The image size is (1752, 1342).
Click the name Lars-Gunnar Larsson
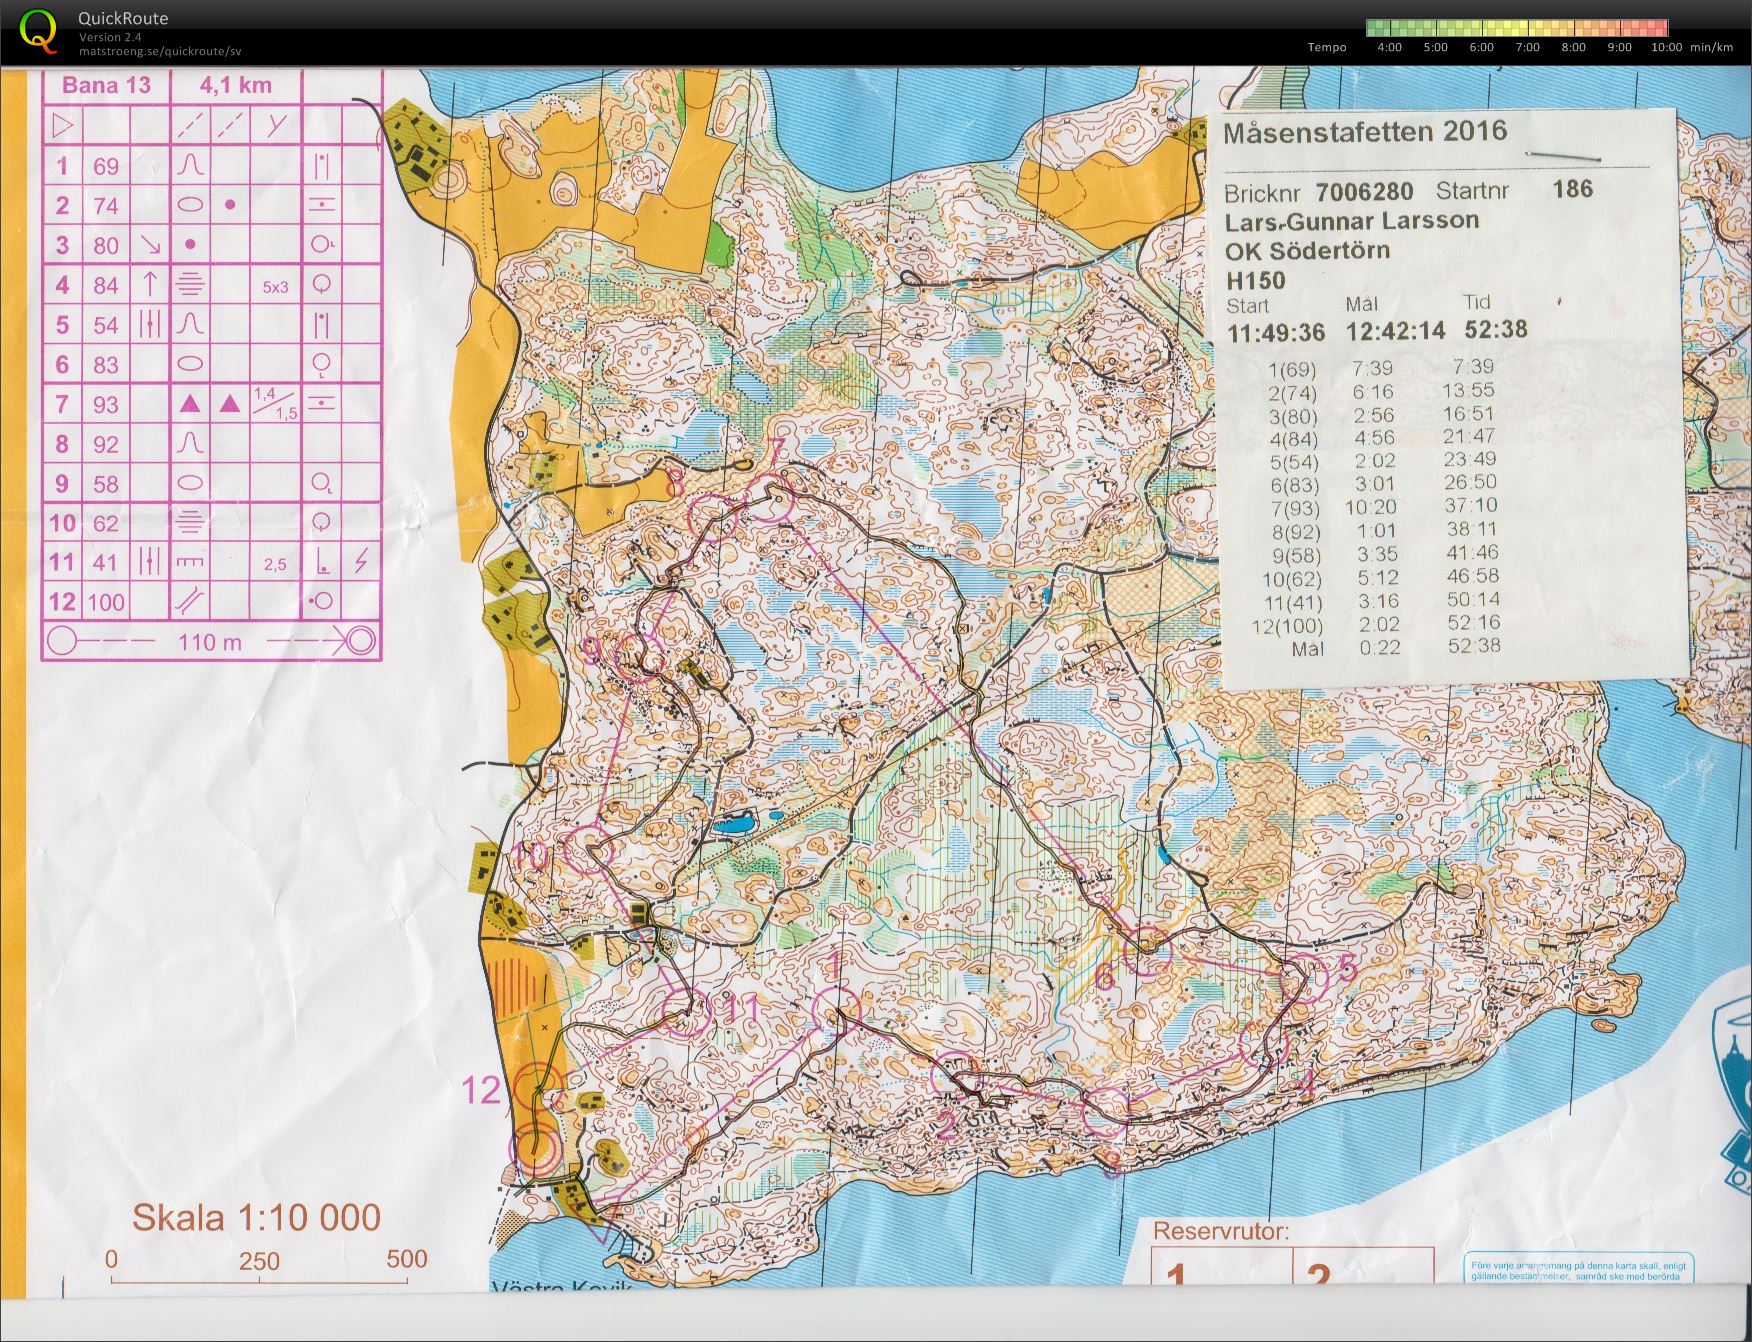pos(1352,221)
